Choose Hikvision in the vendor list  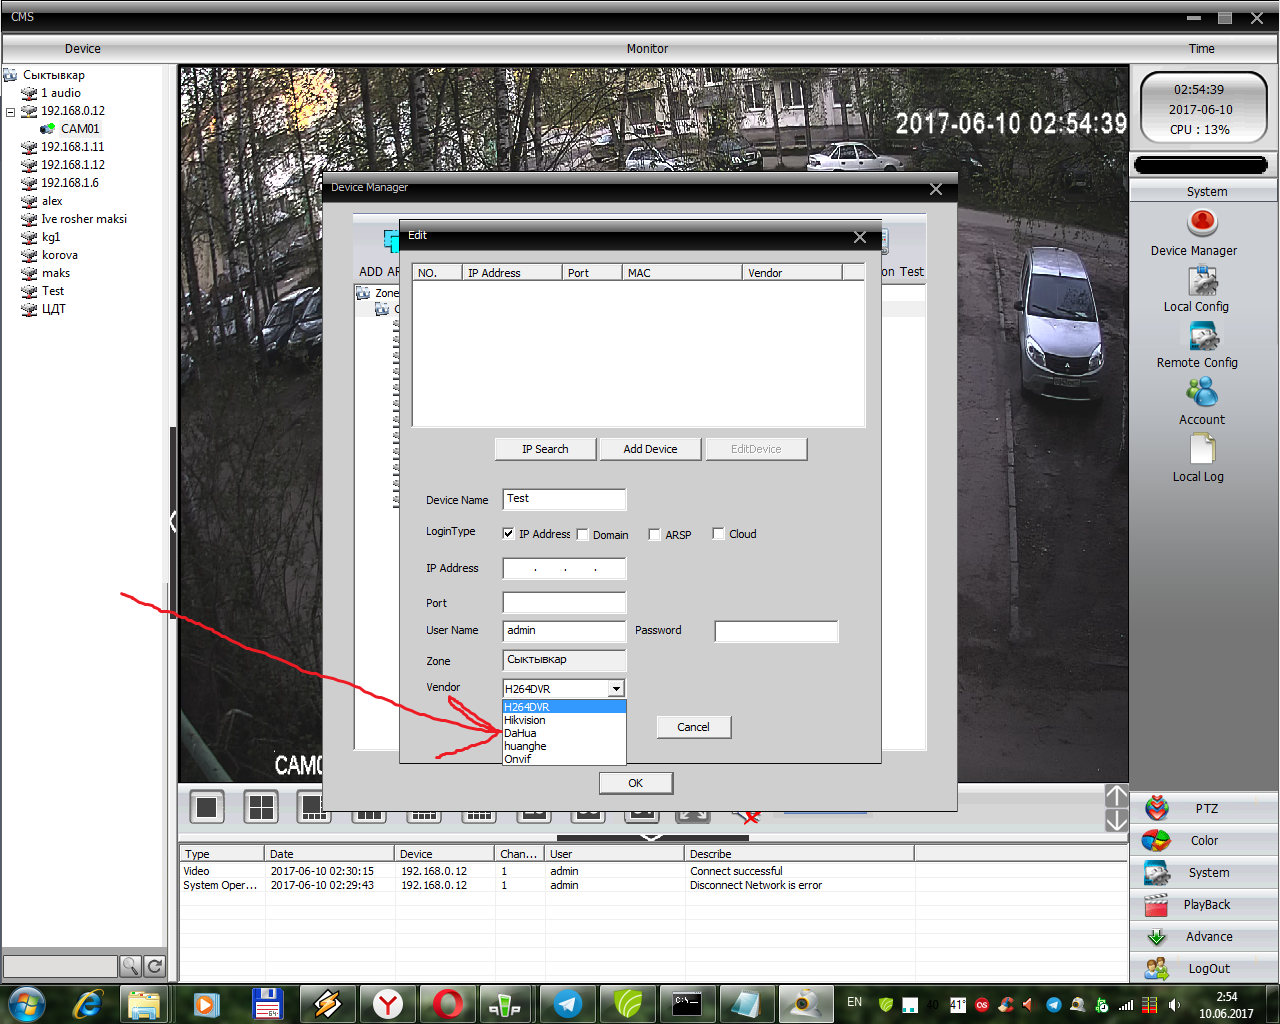[564, 720]
